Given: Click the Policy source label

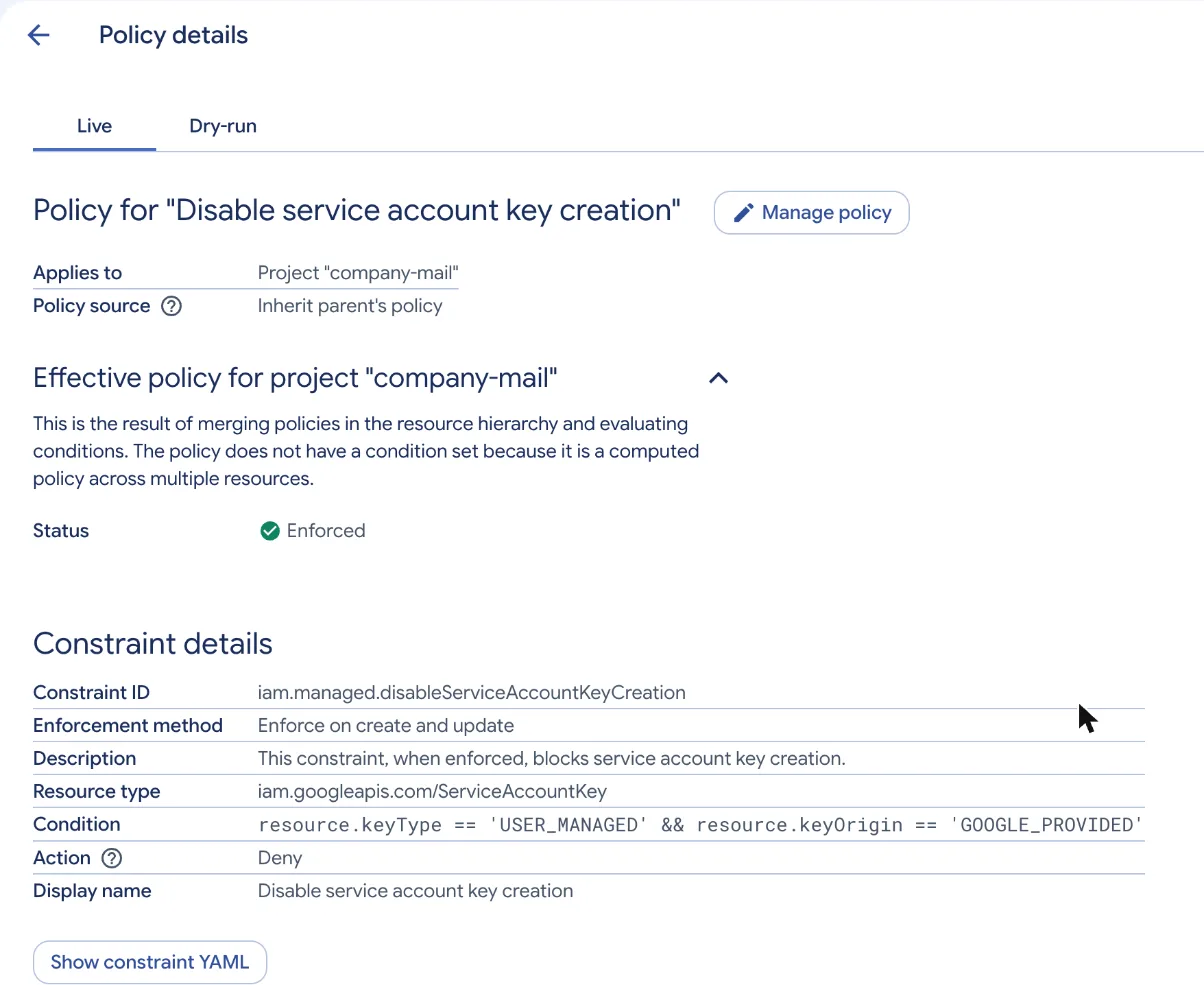Looking at the screenshot, I should click(92, 306).
